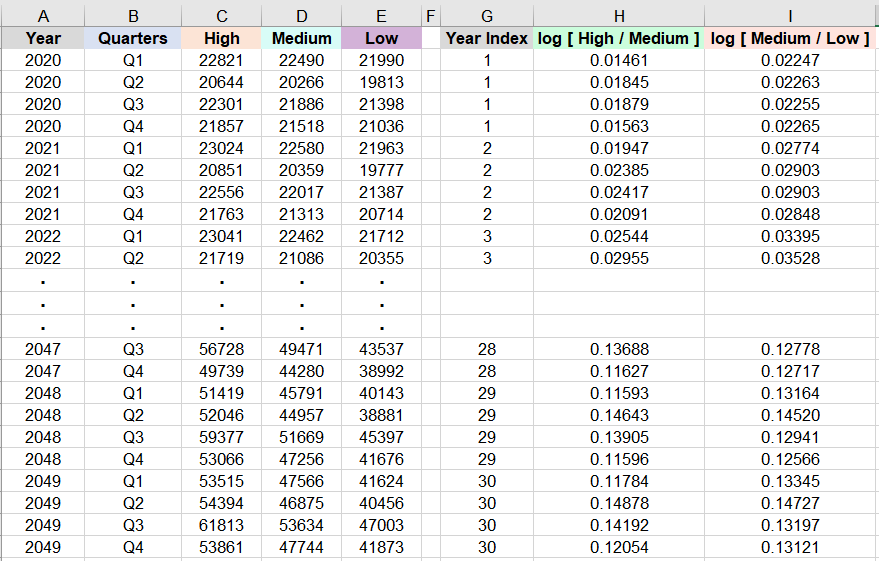Viewport: 879px width, 561px height.
Task: Select cell with 0.01947
Action: click(x=619, y=148)
